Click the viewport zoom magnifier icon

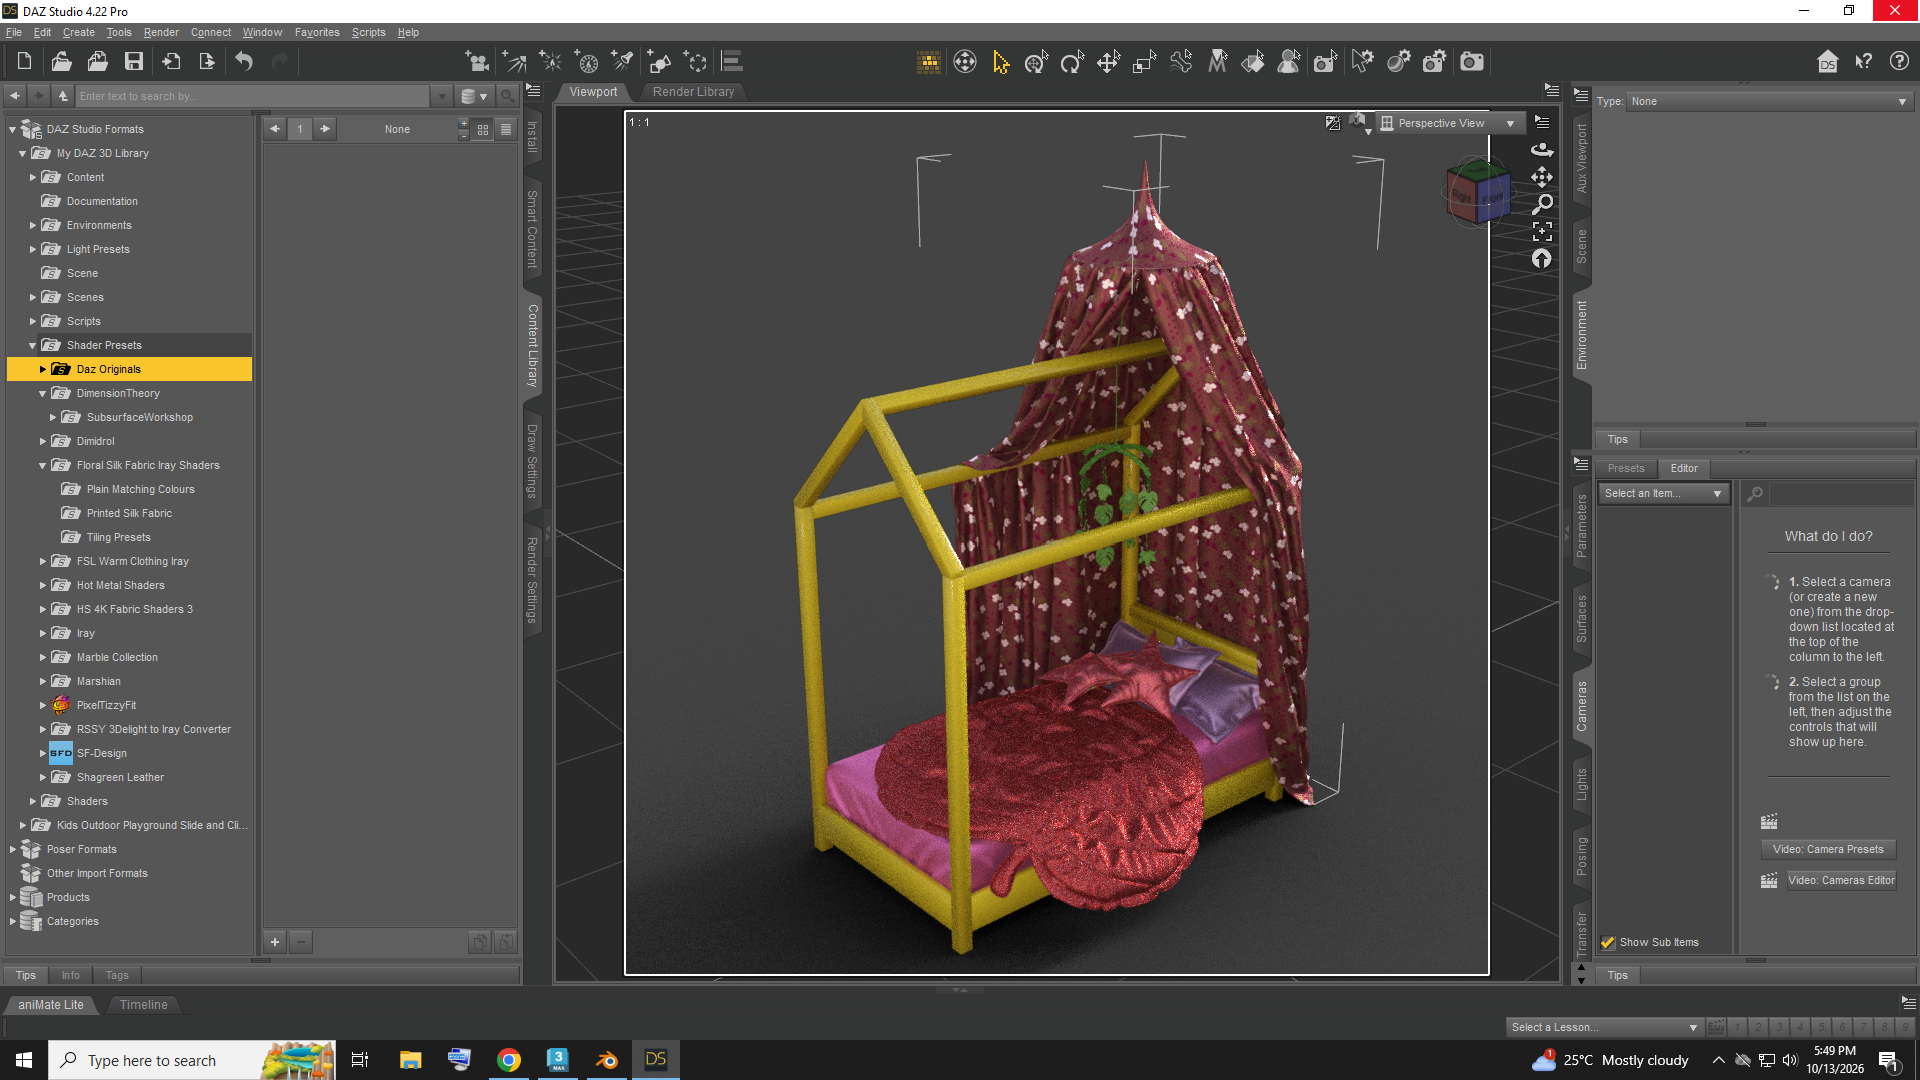coord(1542,204)
